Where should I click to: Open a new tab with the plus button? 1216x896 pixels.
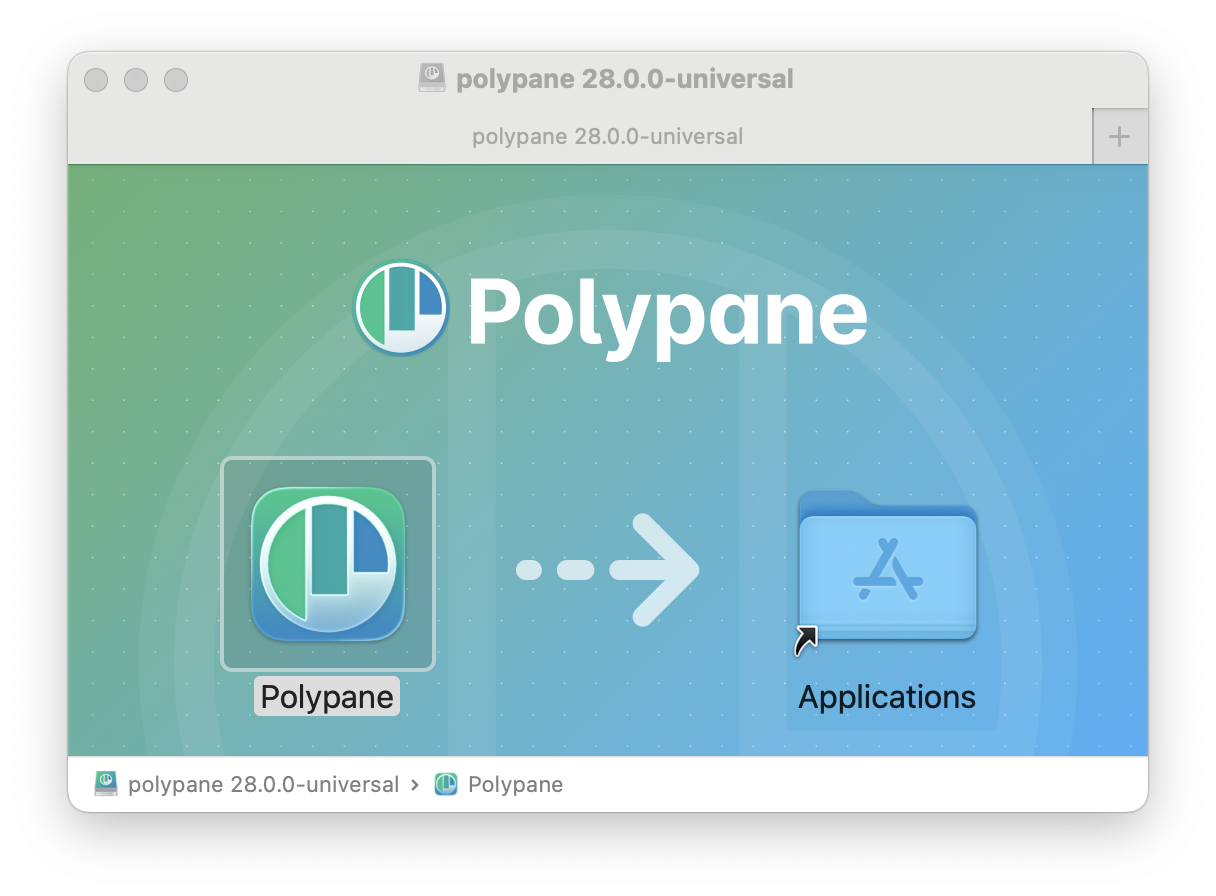tap(1119, 136)
